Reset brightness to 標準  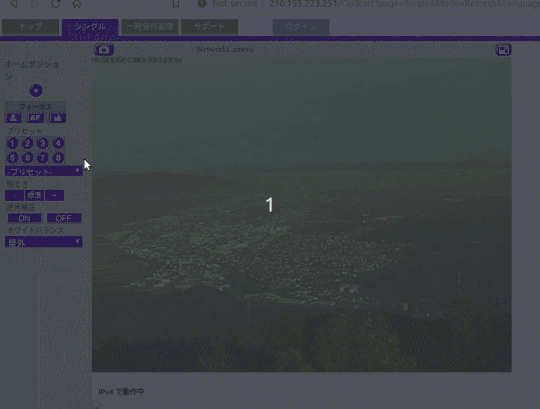point(34,196)
